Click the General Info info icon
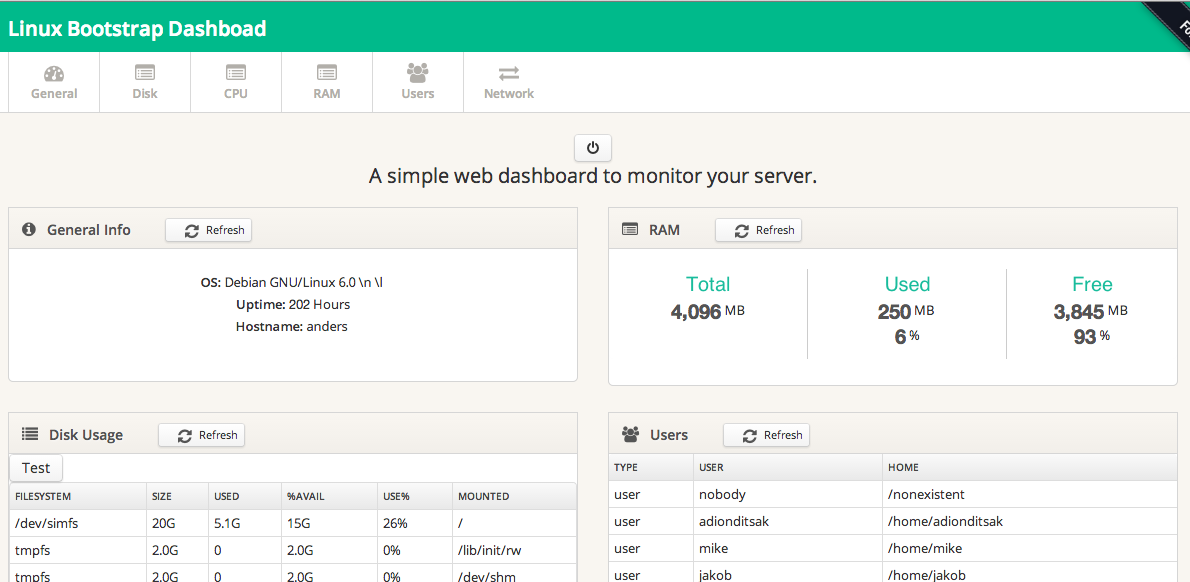Image resolution: width=1190 pixels, height=582 pixels. point(30,229)
